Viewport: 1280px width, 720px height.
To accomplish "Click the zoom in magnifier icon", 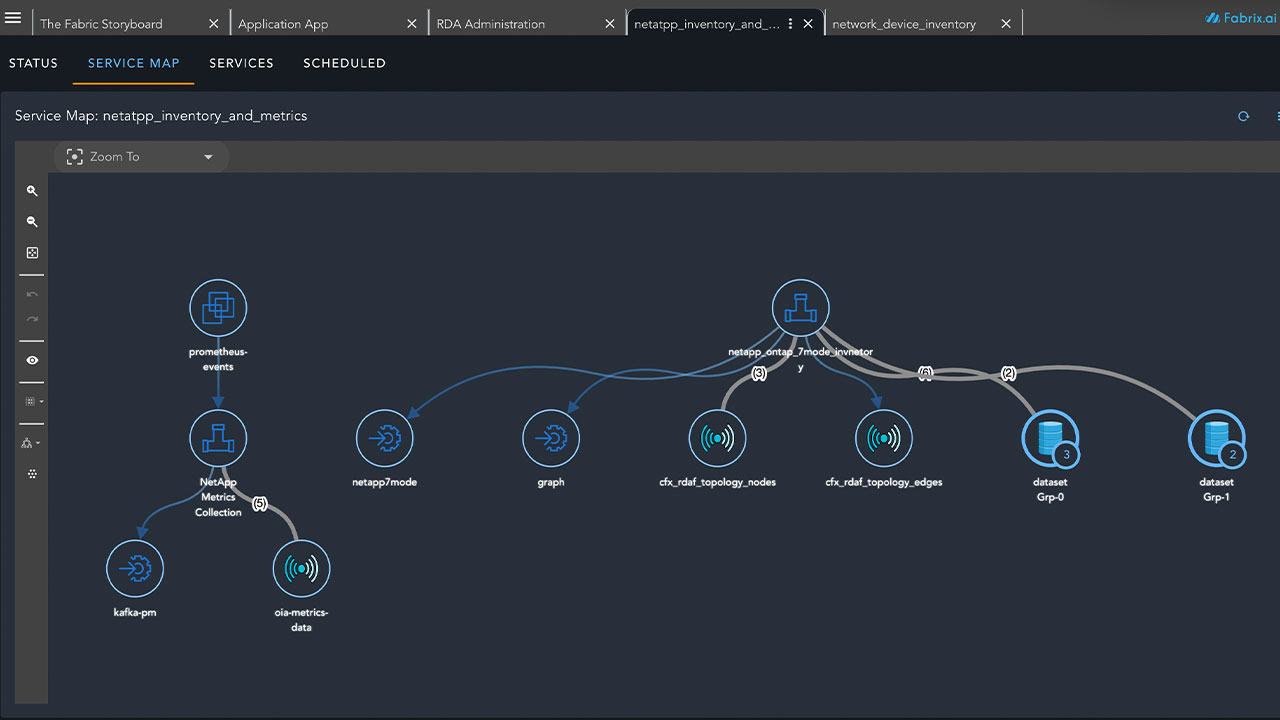I will coord(32,191).
